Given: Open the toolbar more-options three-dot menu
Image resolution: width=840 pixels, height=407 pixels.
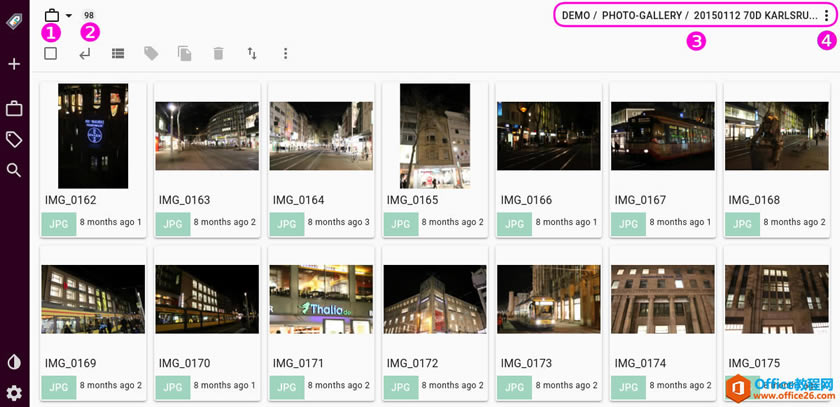Looking at the screenshot, I should 286,54.
